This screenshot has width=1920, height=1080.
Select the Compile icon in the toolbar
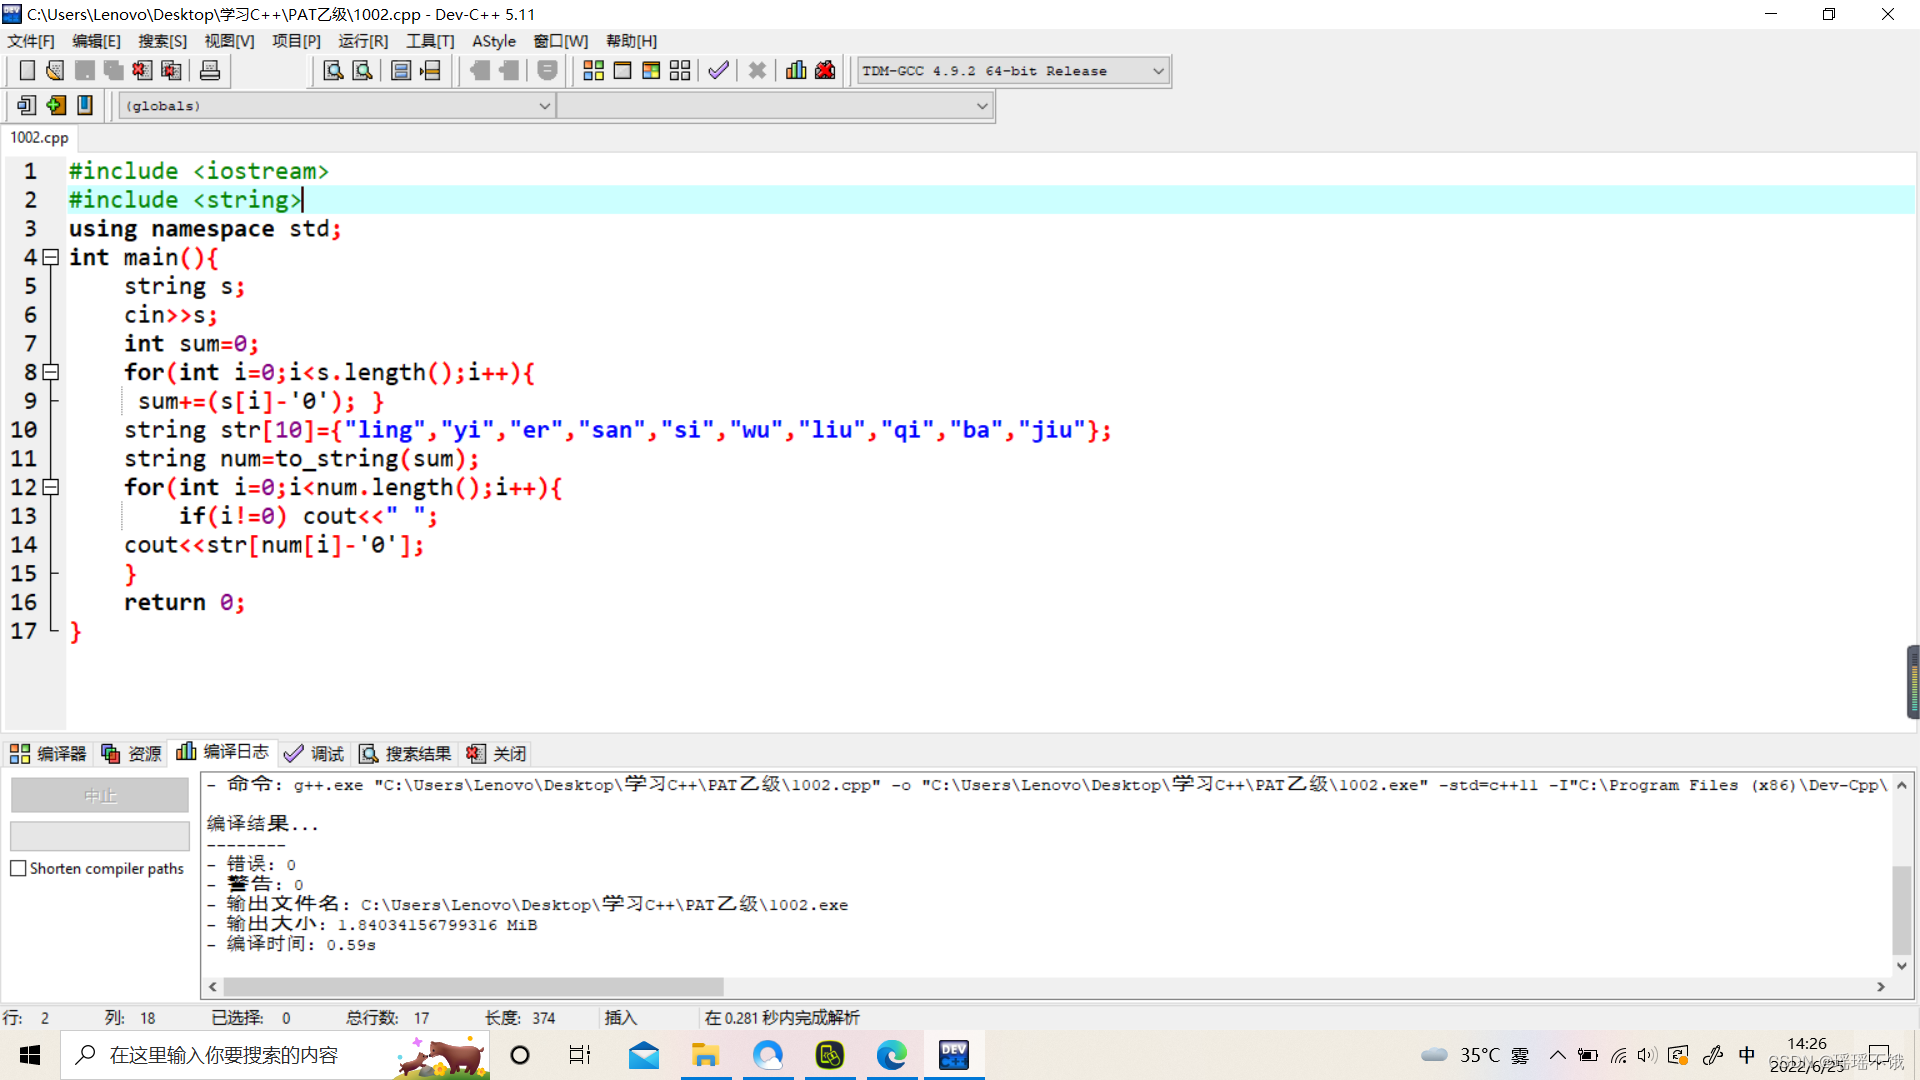593,70
